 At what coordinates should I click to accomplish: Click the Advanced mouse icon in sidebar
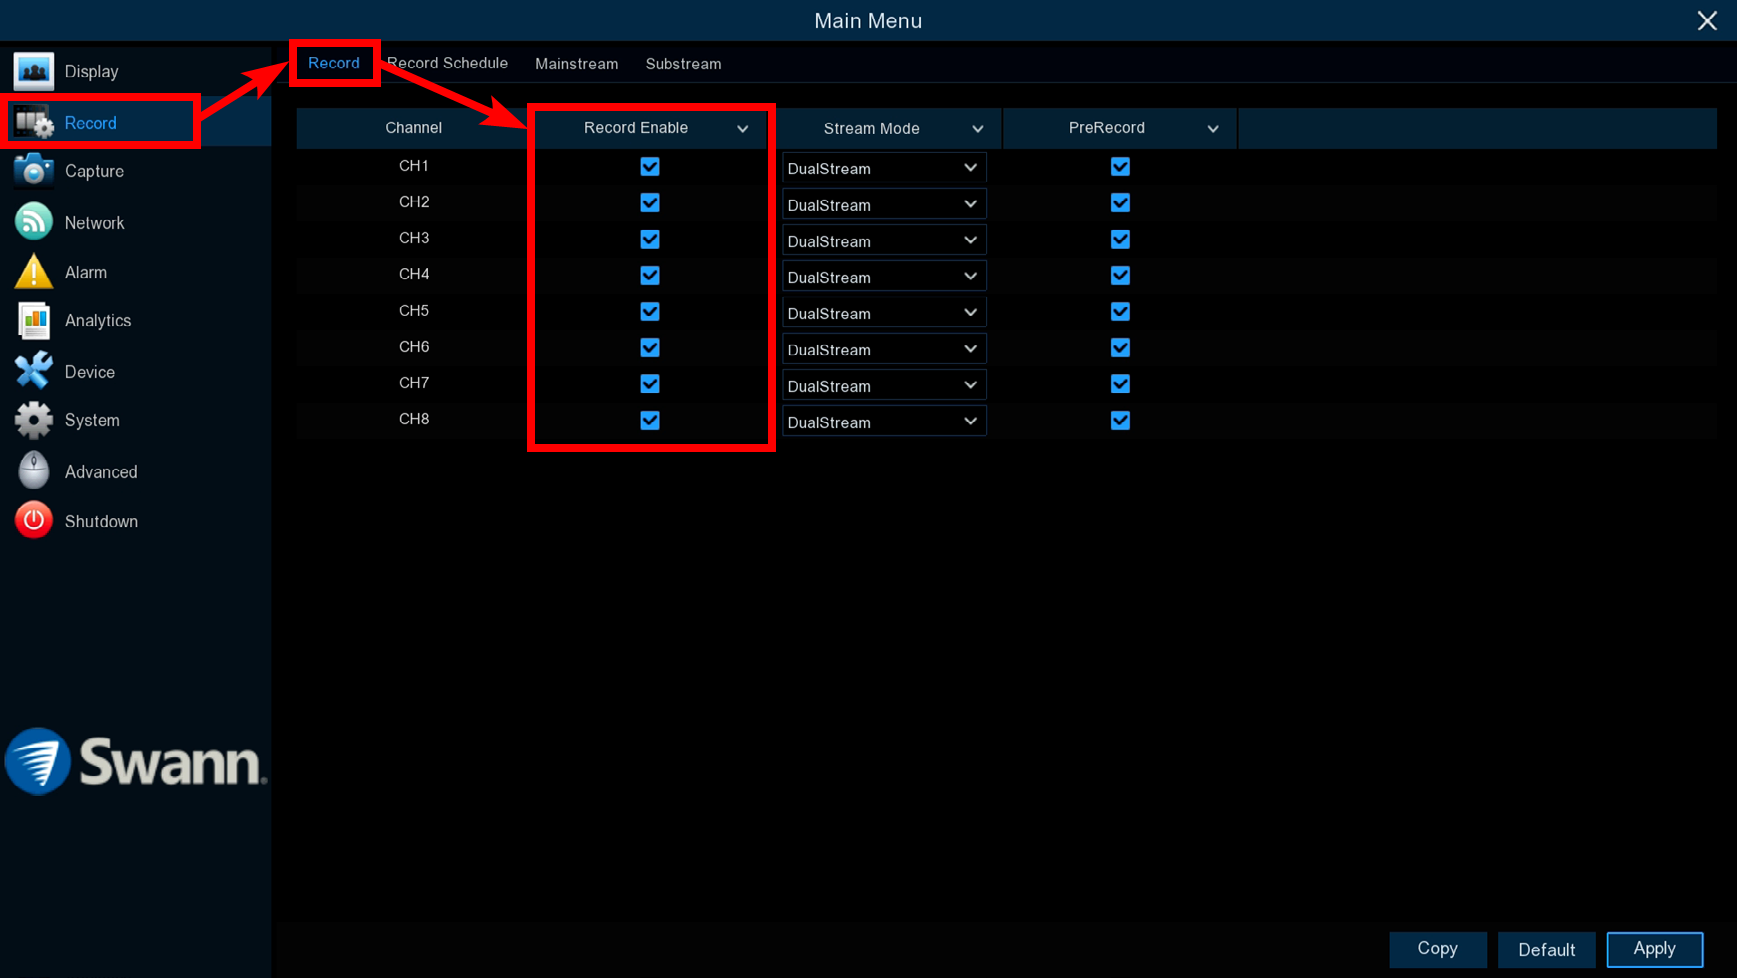click(33, 471)
